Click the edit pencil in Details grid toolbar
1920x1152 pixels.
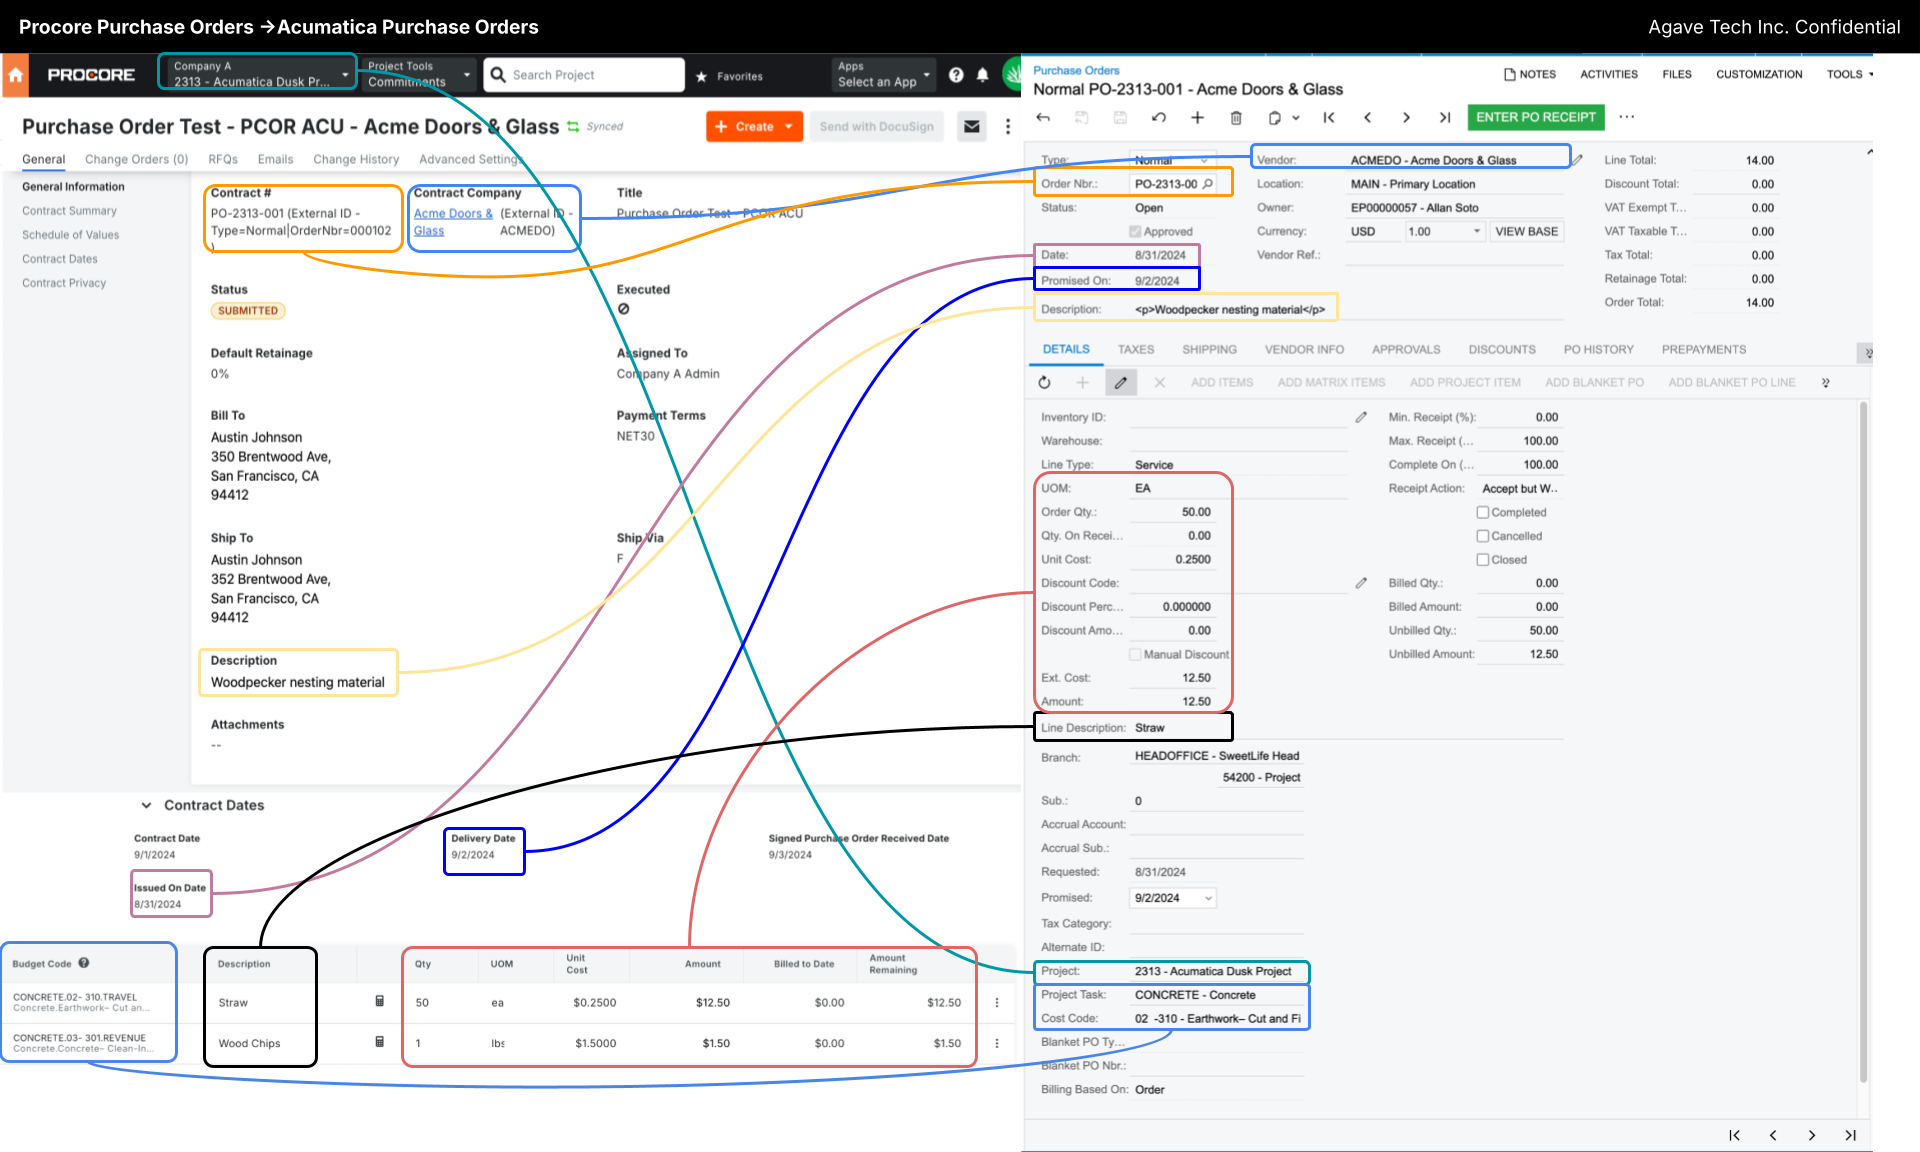pyautogui.click(x=1121, y=382)
